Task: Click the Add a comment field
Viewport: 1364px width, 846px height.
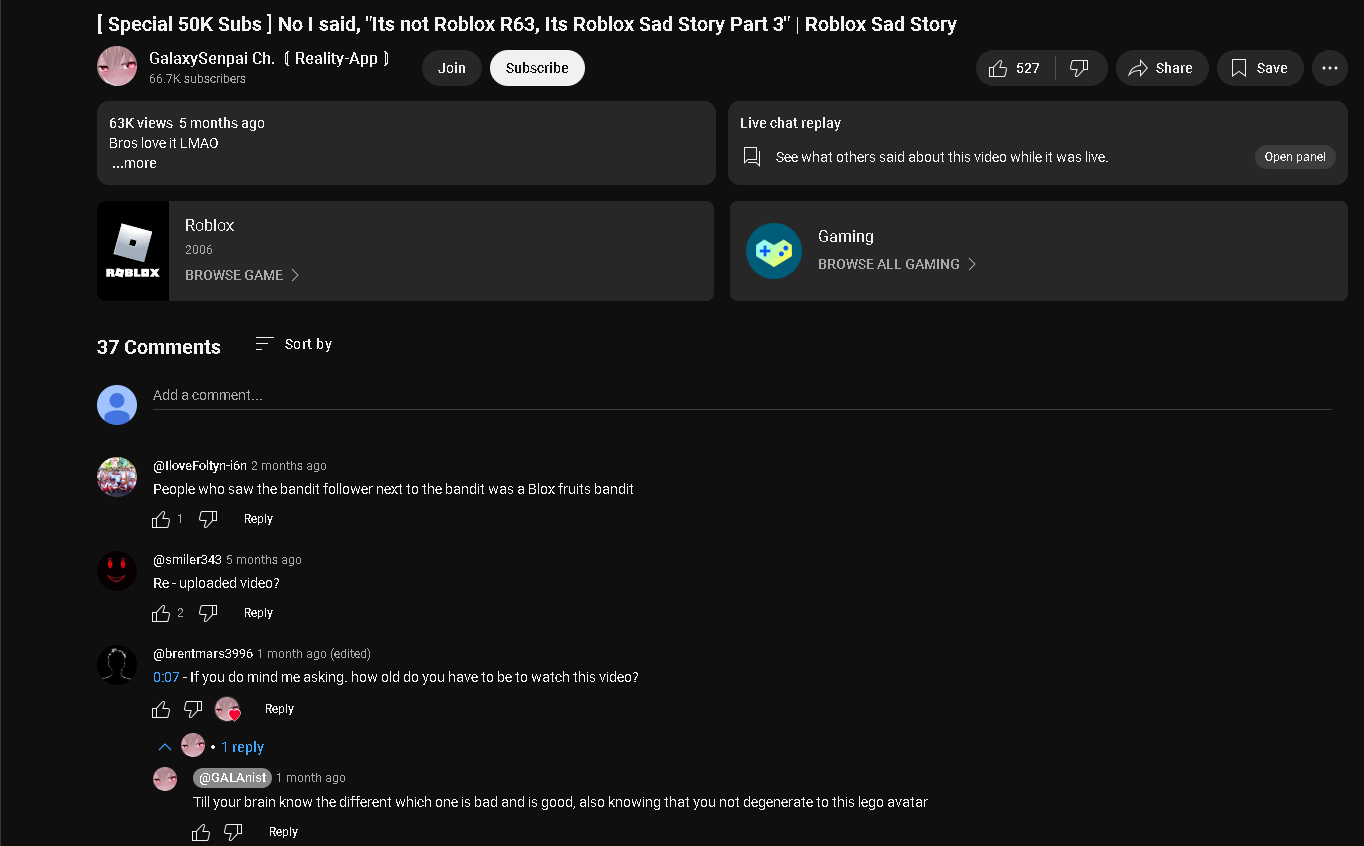Action: pyautogui.click(x=740, y=396)
